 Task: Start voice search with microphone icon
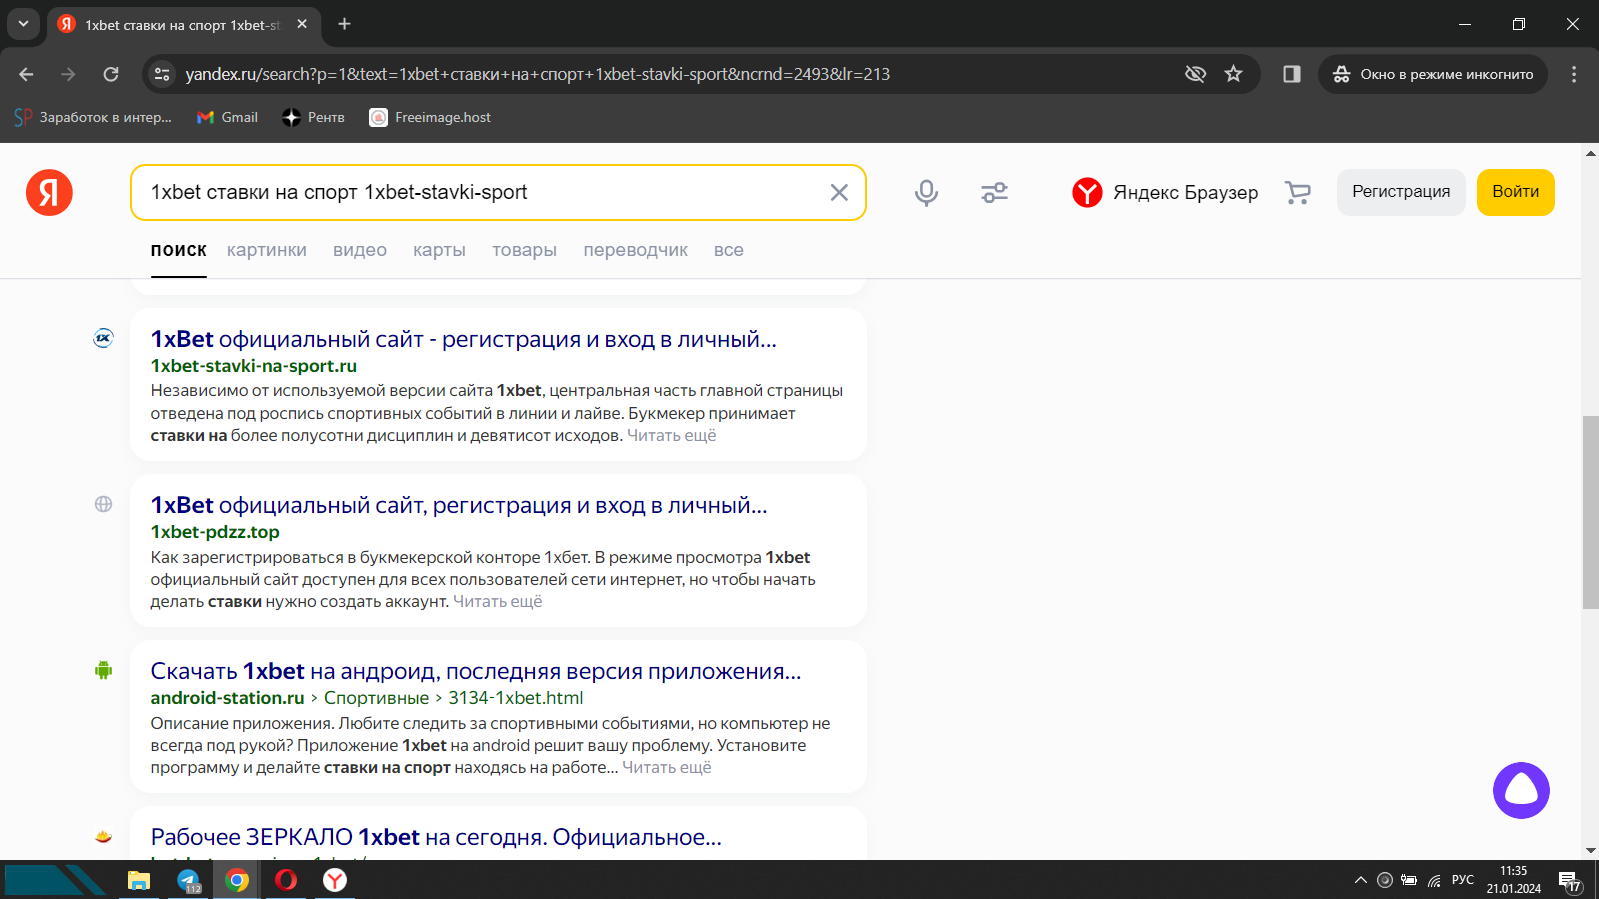(926, 192)
